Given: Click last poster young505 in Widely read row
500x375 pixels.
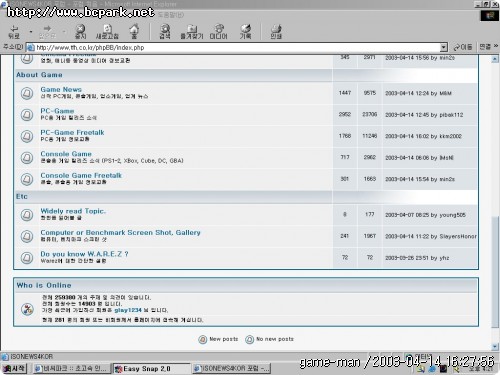Looking at the screenshot, I should 452,215.
